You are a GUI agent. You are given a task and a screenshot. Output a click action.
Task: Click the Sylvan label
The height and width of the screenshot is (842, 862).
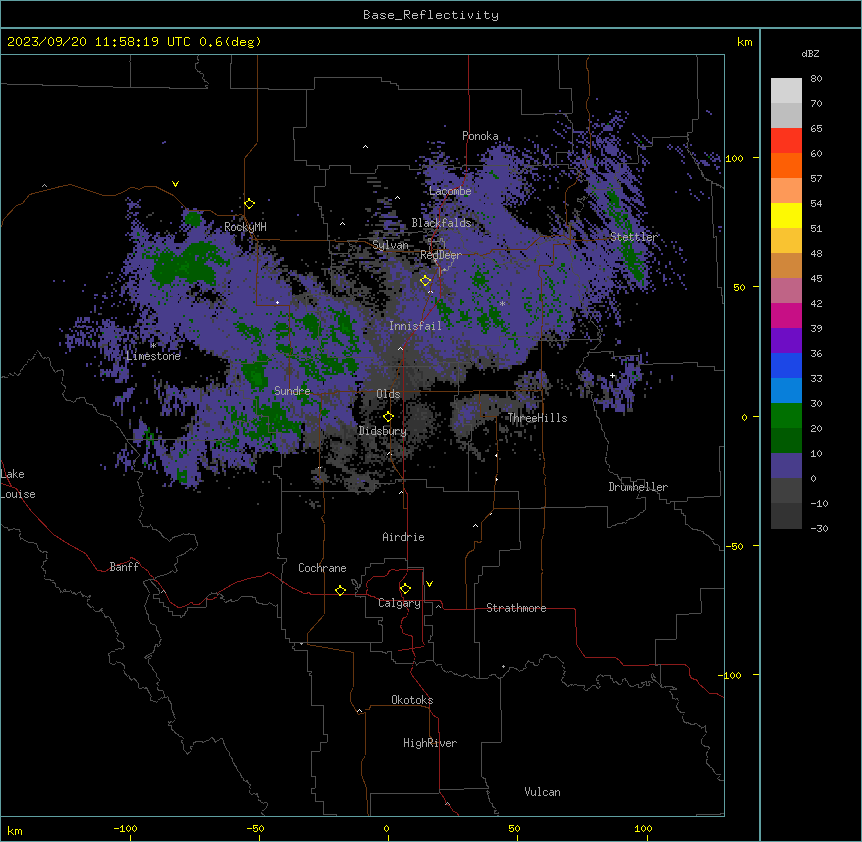pos(390,245)
